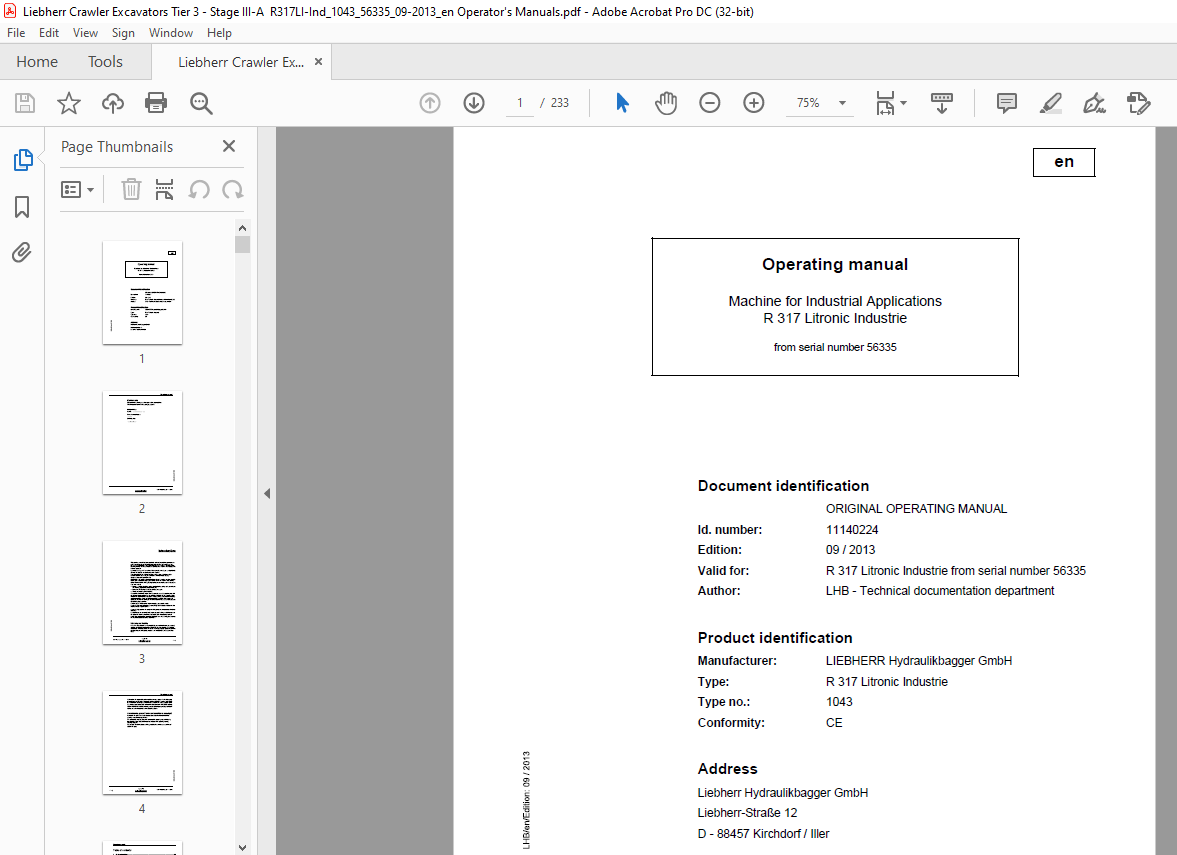Zoom in with plus button

coord(754,103)
